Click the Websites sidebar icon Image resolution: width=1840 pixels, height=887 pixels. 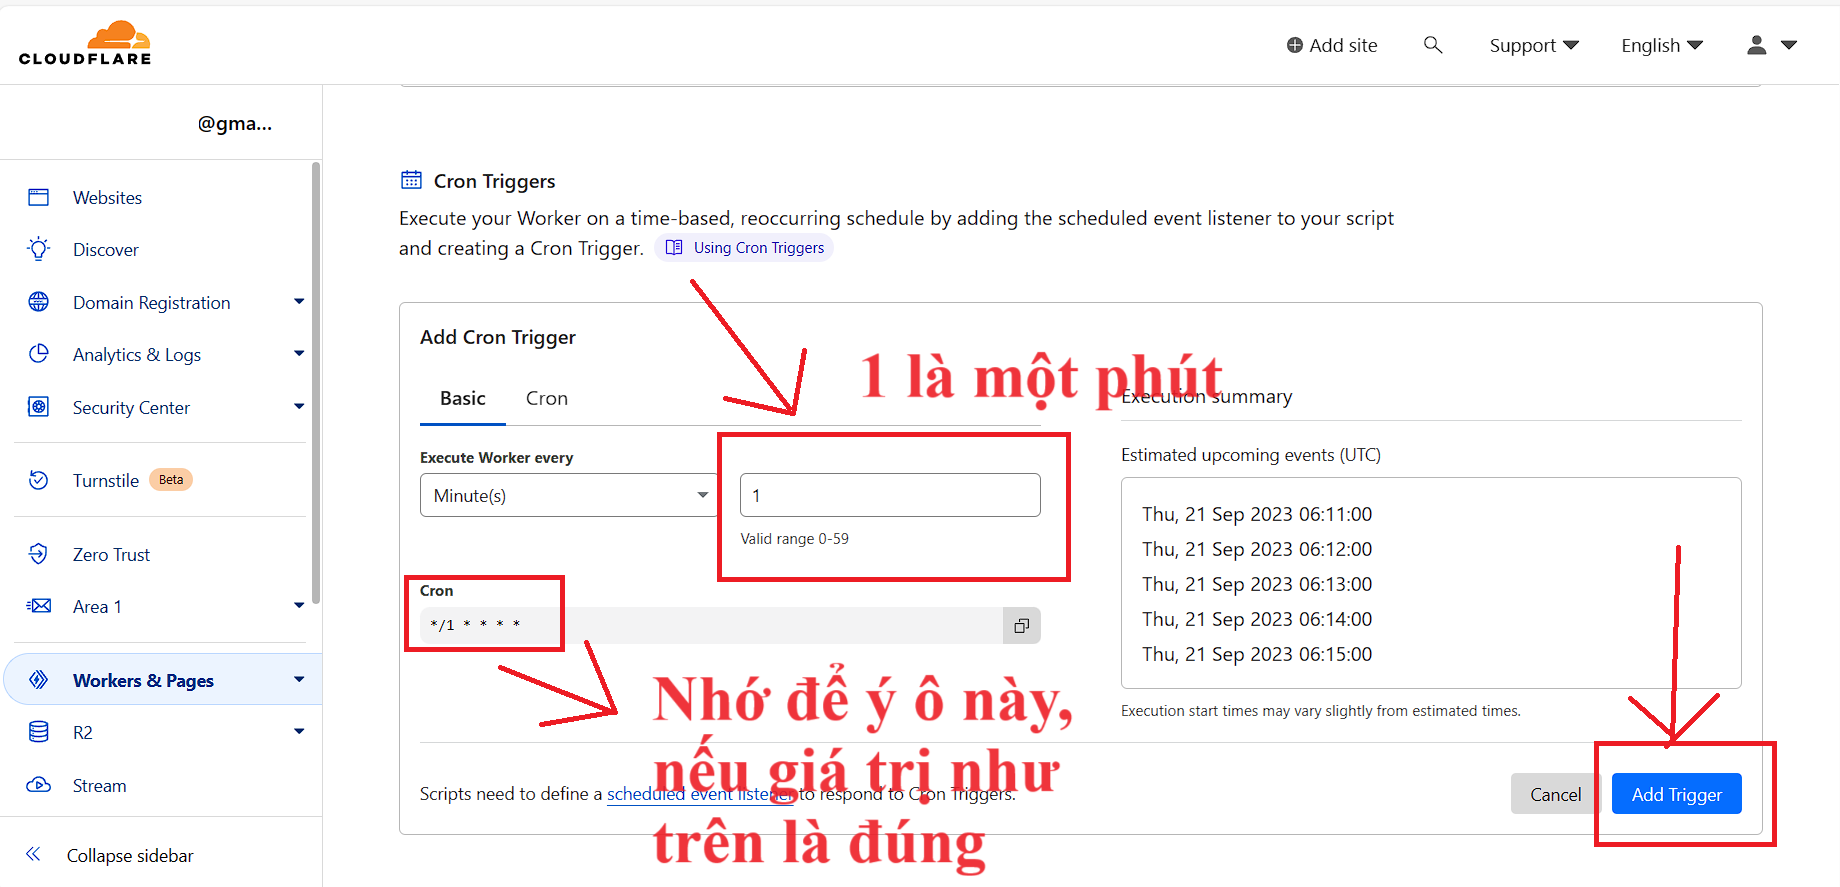(39, 197)
